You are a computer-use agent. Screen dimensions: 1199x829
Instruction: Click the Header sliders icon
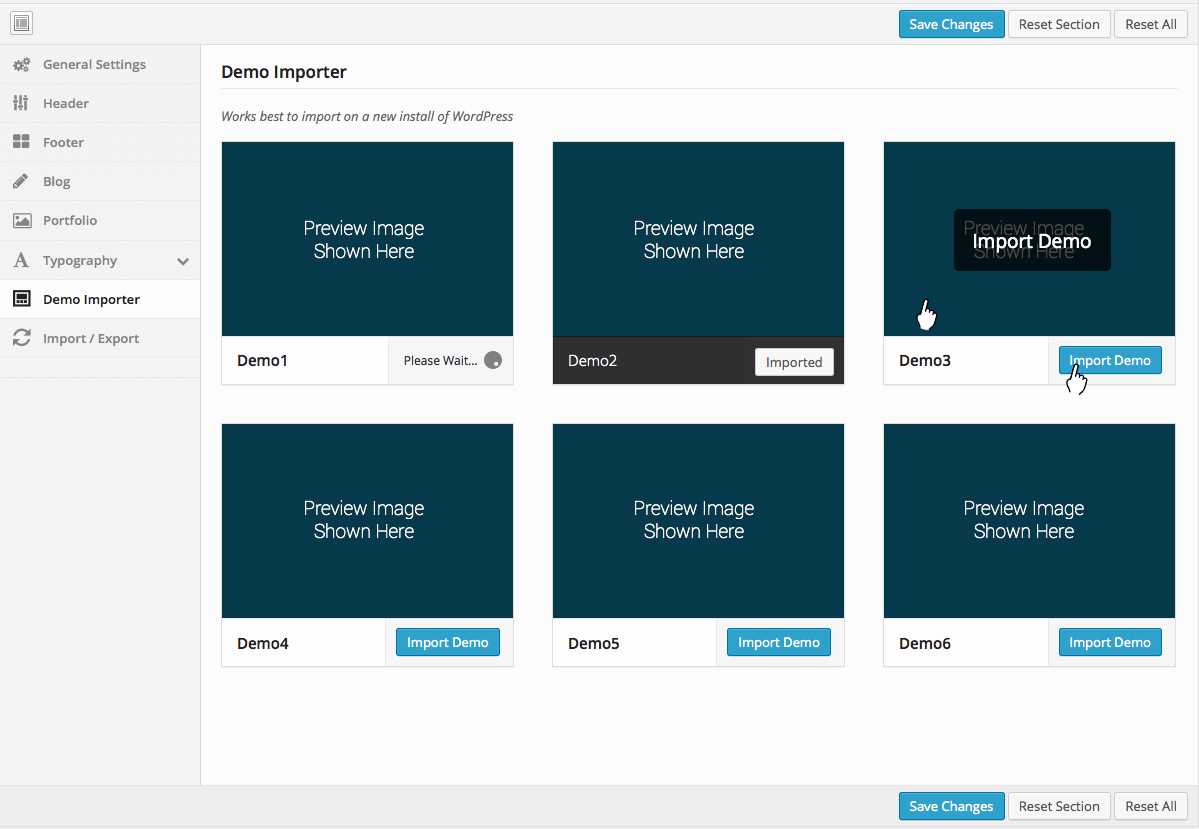(x=21, y=102)
